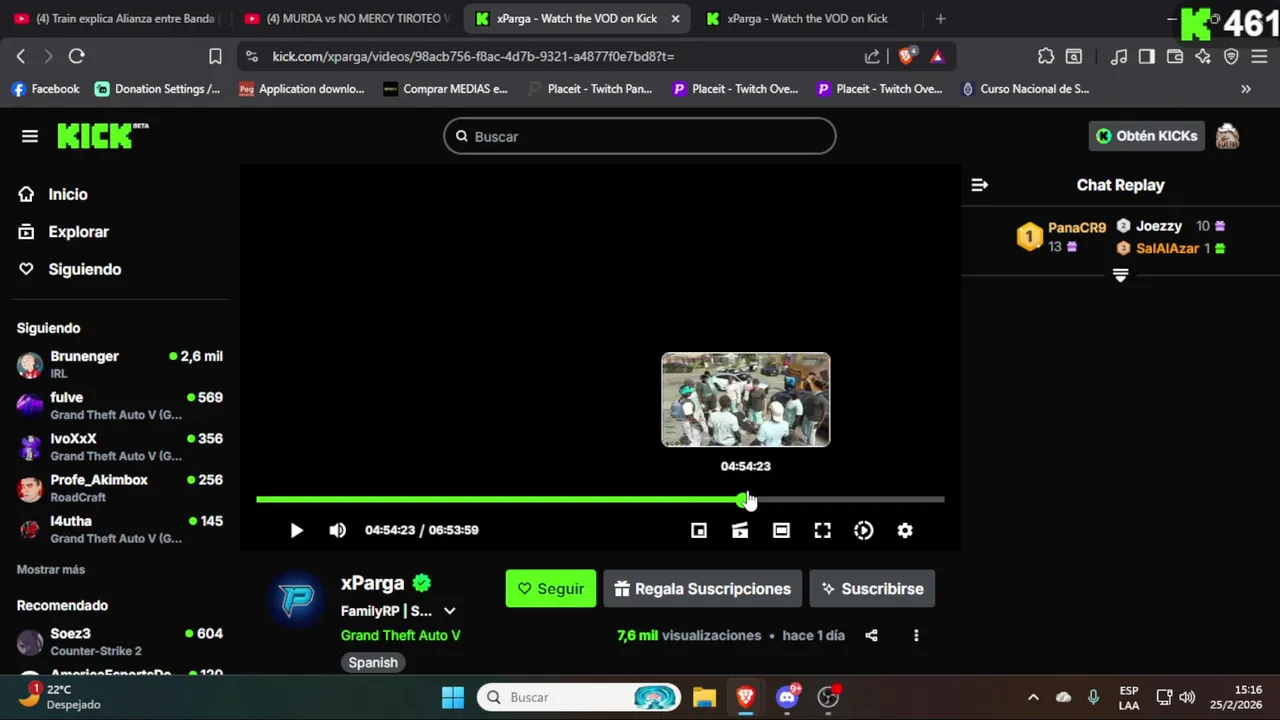Image resolution: width=1280 pixels, height=720 pixels.
Task: Click the Kick logo in header
Action: pos(102,136)
